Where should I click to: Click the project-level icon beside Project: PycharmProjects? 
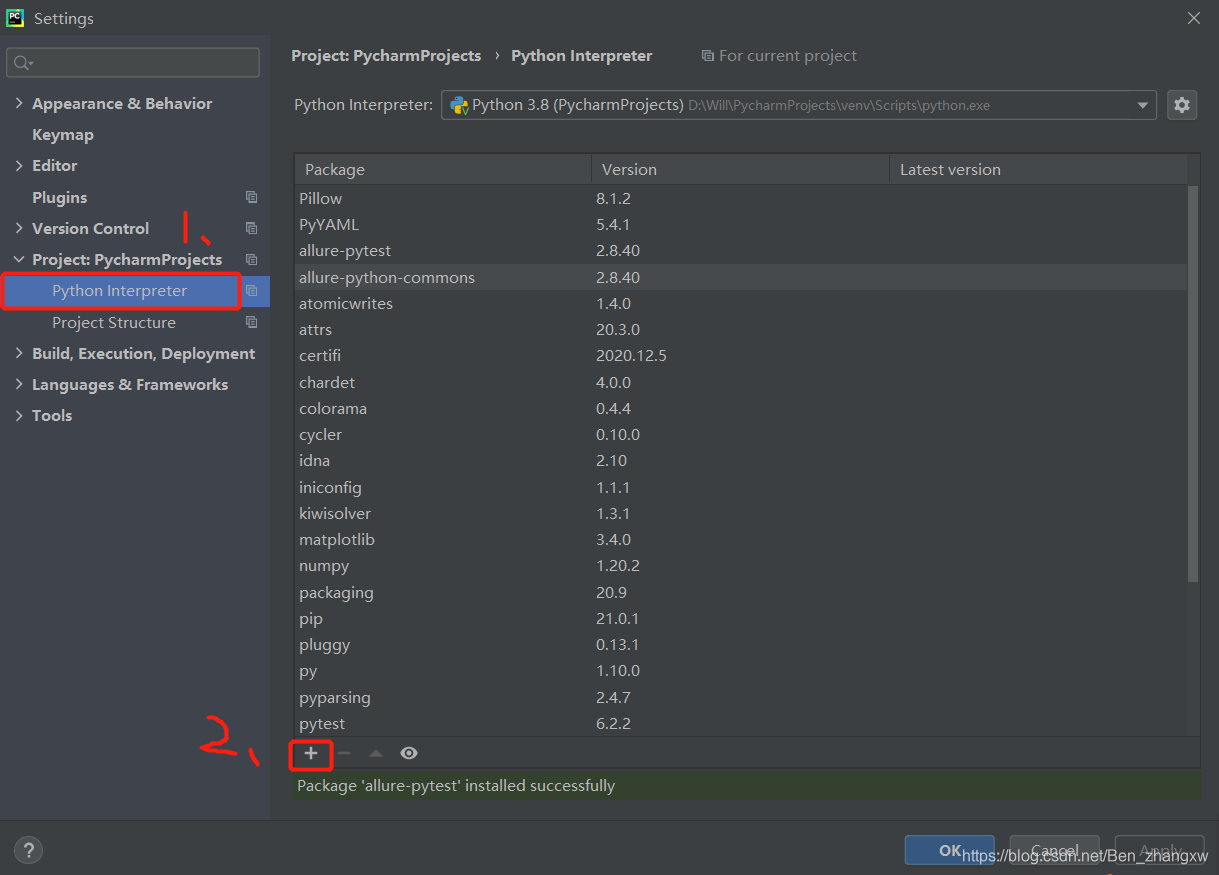point(251,259)
